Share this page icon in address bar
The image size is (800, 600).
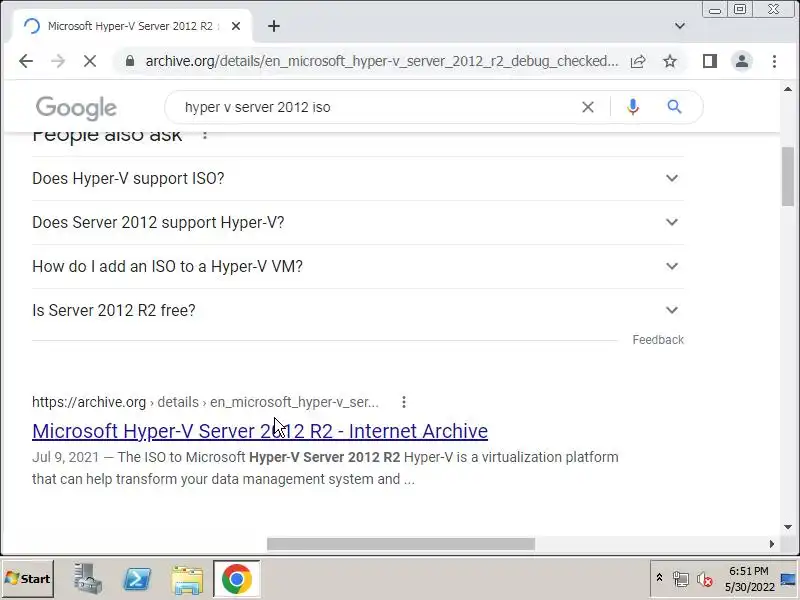pos(638,61)
